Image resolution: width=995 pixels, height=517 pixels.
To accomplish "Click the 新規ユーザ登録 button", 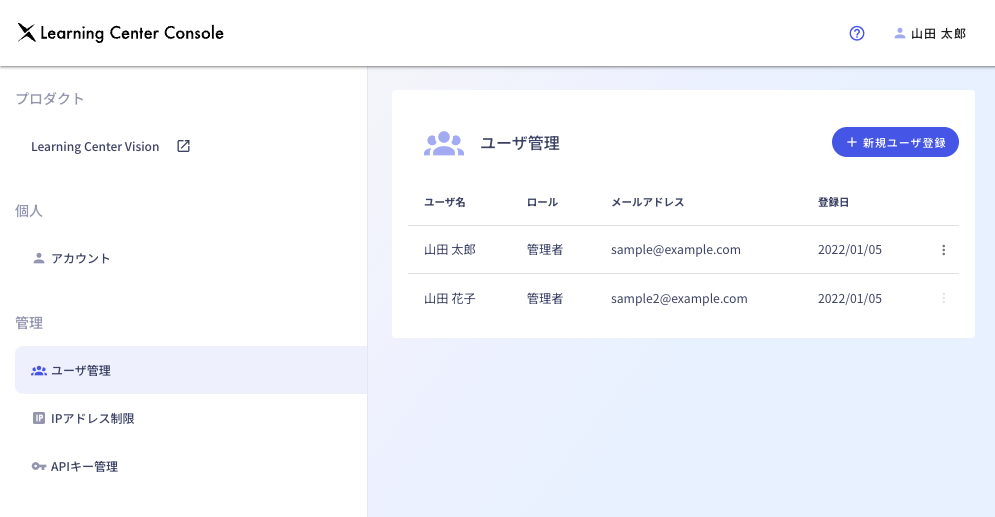I will click(x=895, y=142).
